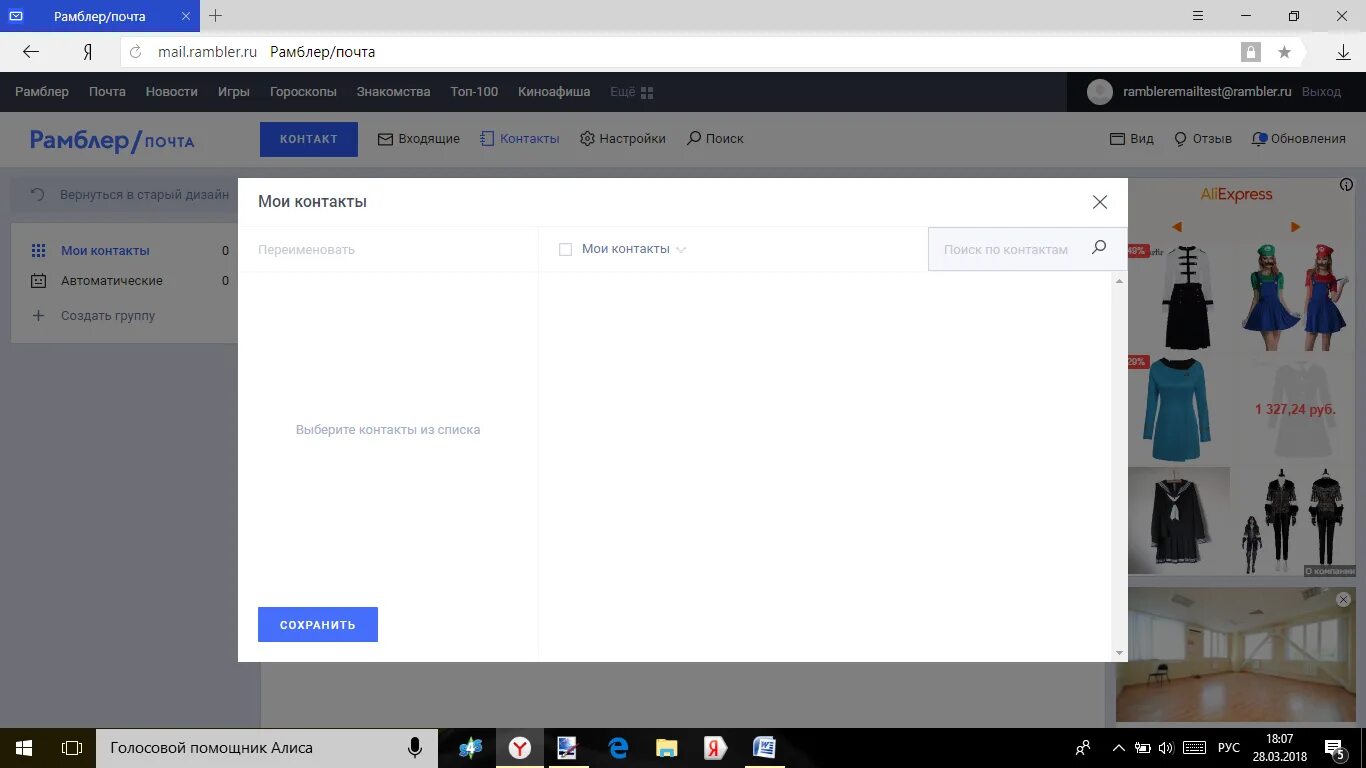Click the AliExpress ad logo

point(1236,195)
